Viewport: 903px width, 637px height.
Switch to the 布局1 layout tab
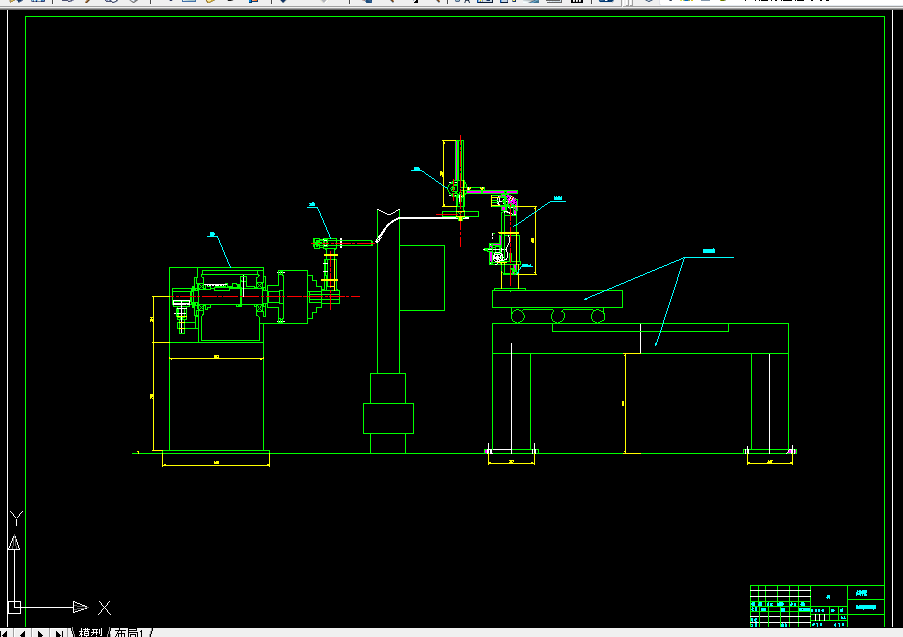[129, 633]
